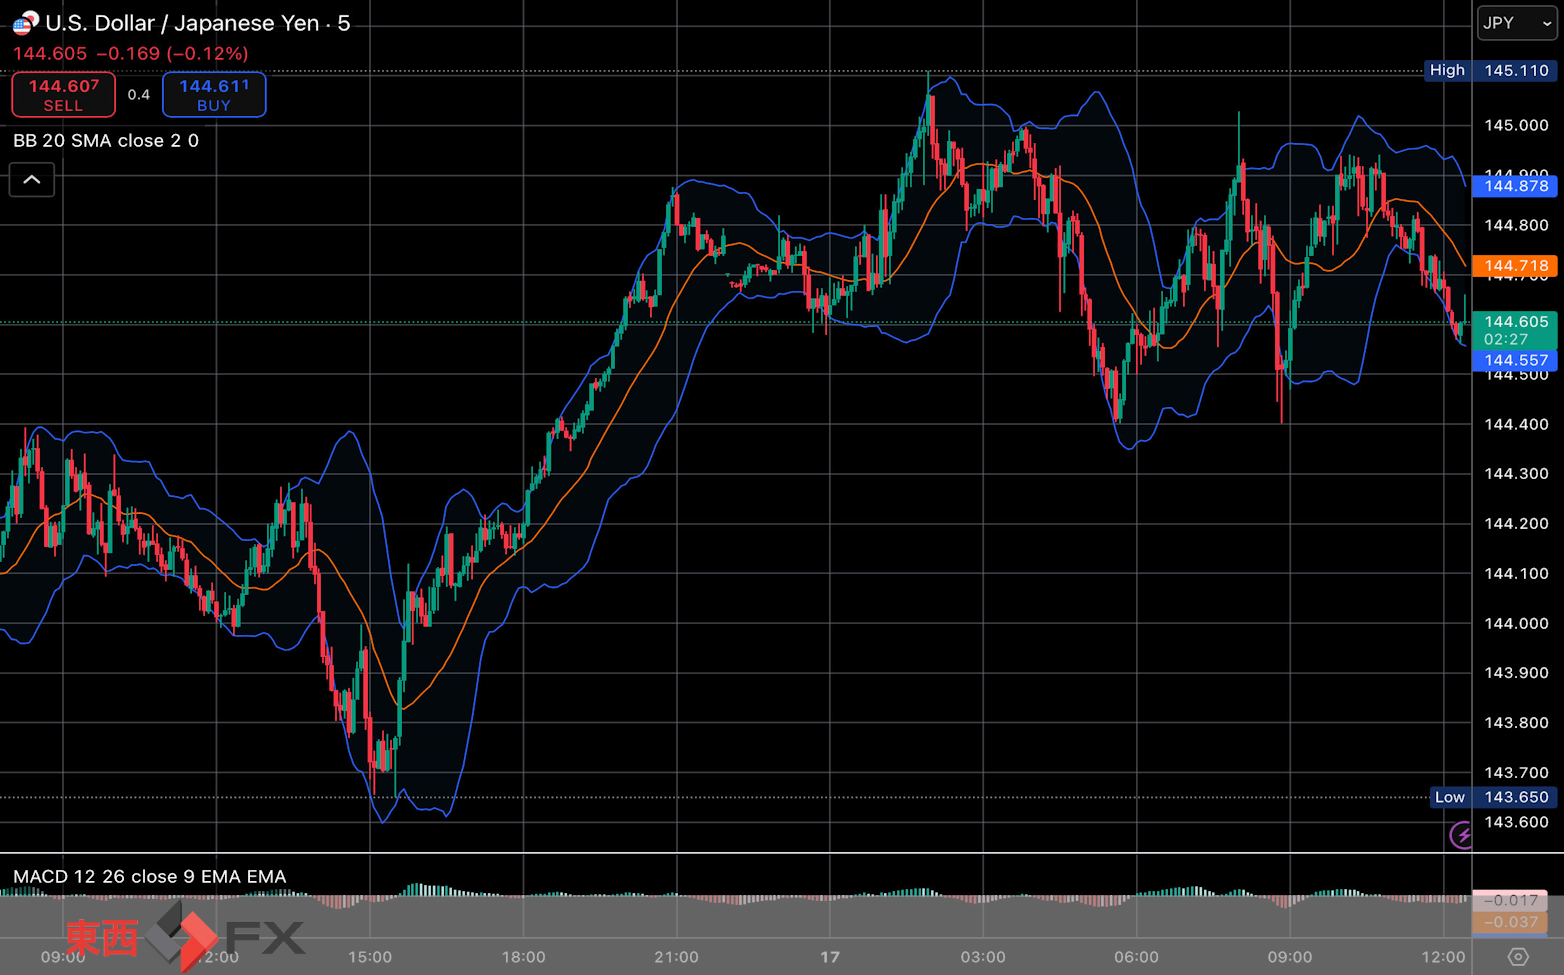Click the 21:00 time axis marker
Image resolution: width=1564 pixels, height=975 pixels.
(x=677, y=957)
